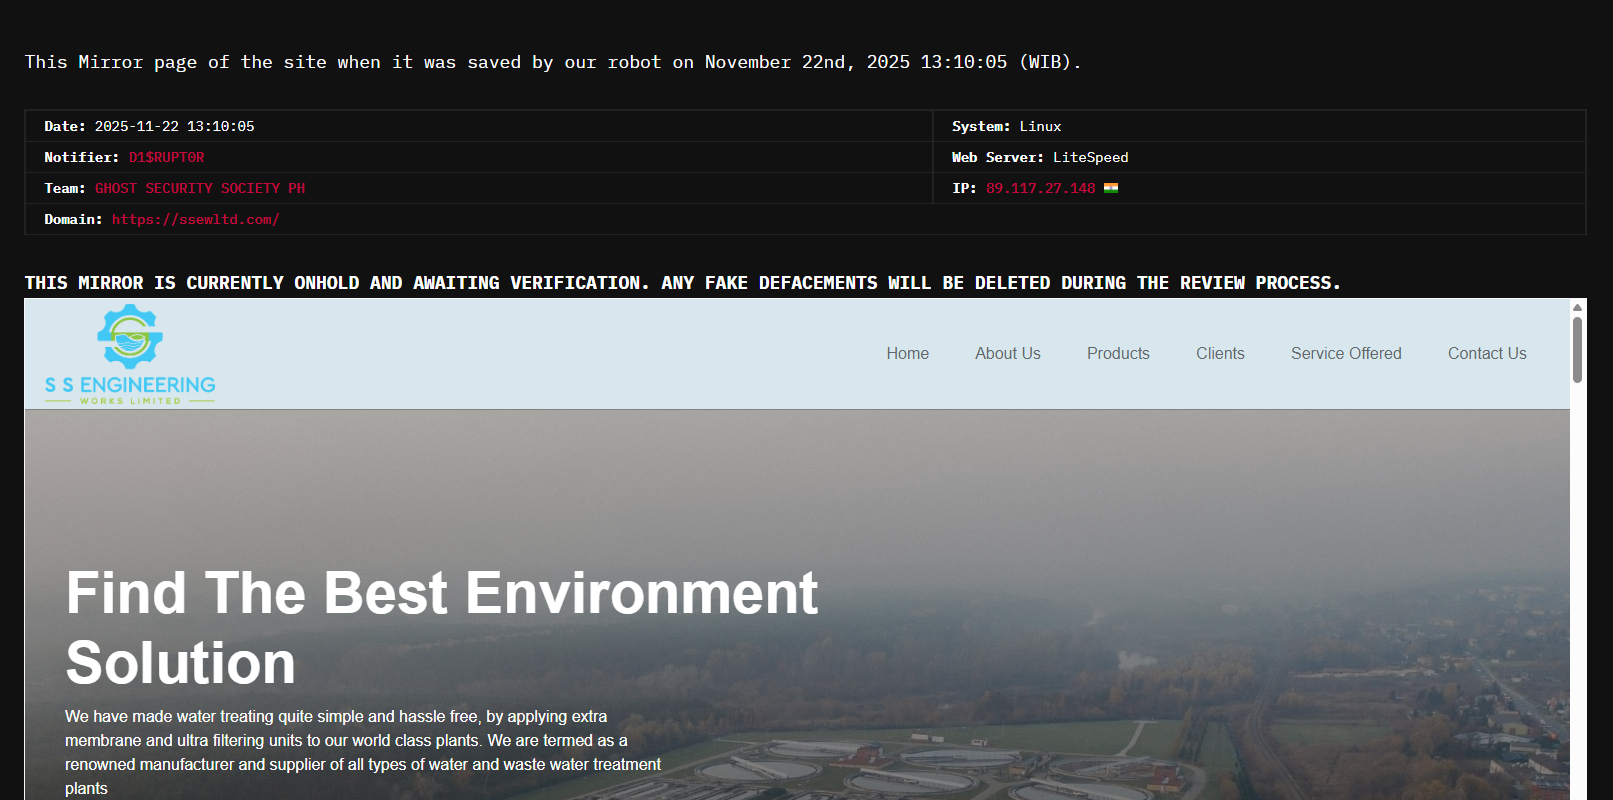The height and width of the screenshot is (800, 1613).
Task: Click the IP address 89.117.27.148 link
Action: (x=1040, y=189)
